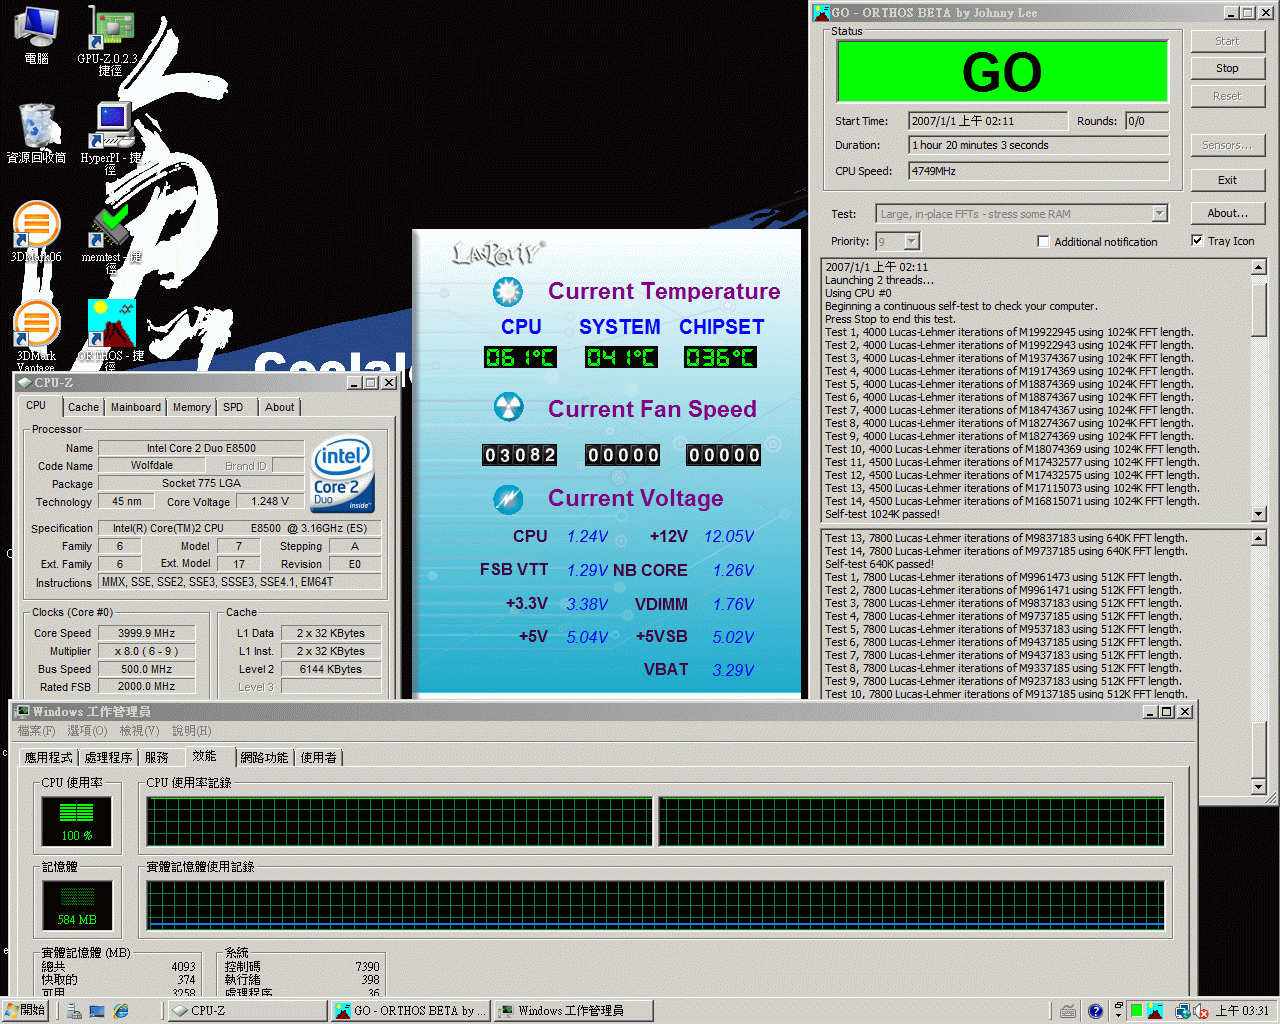Switch to the 應用程式 tab in task manager
Viewport: 1280px width, 1024px height.
click(49, 758)
